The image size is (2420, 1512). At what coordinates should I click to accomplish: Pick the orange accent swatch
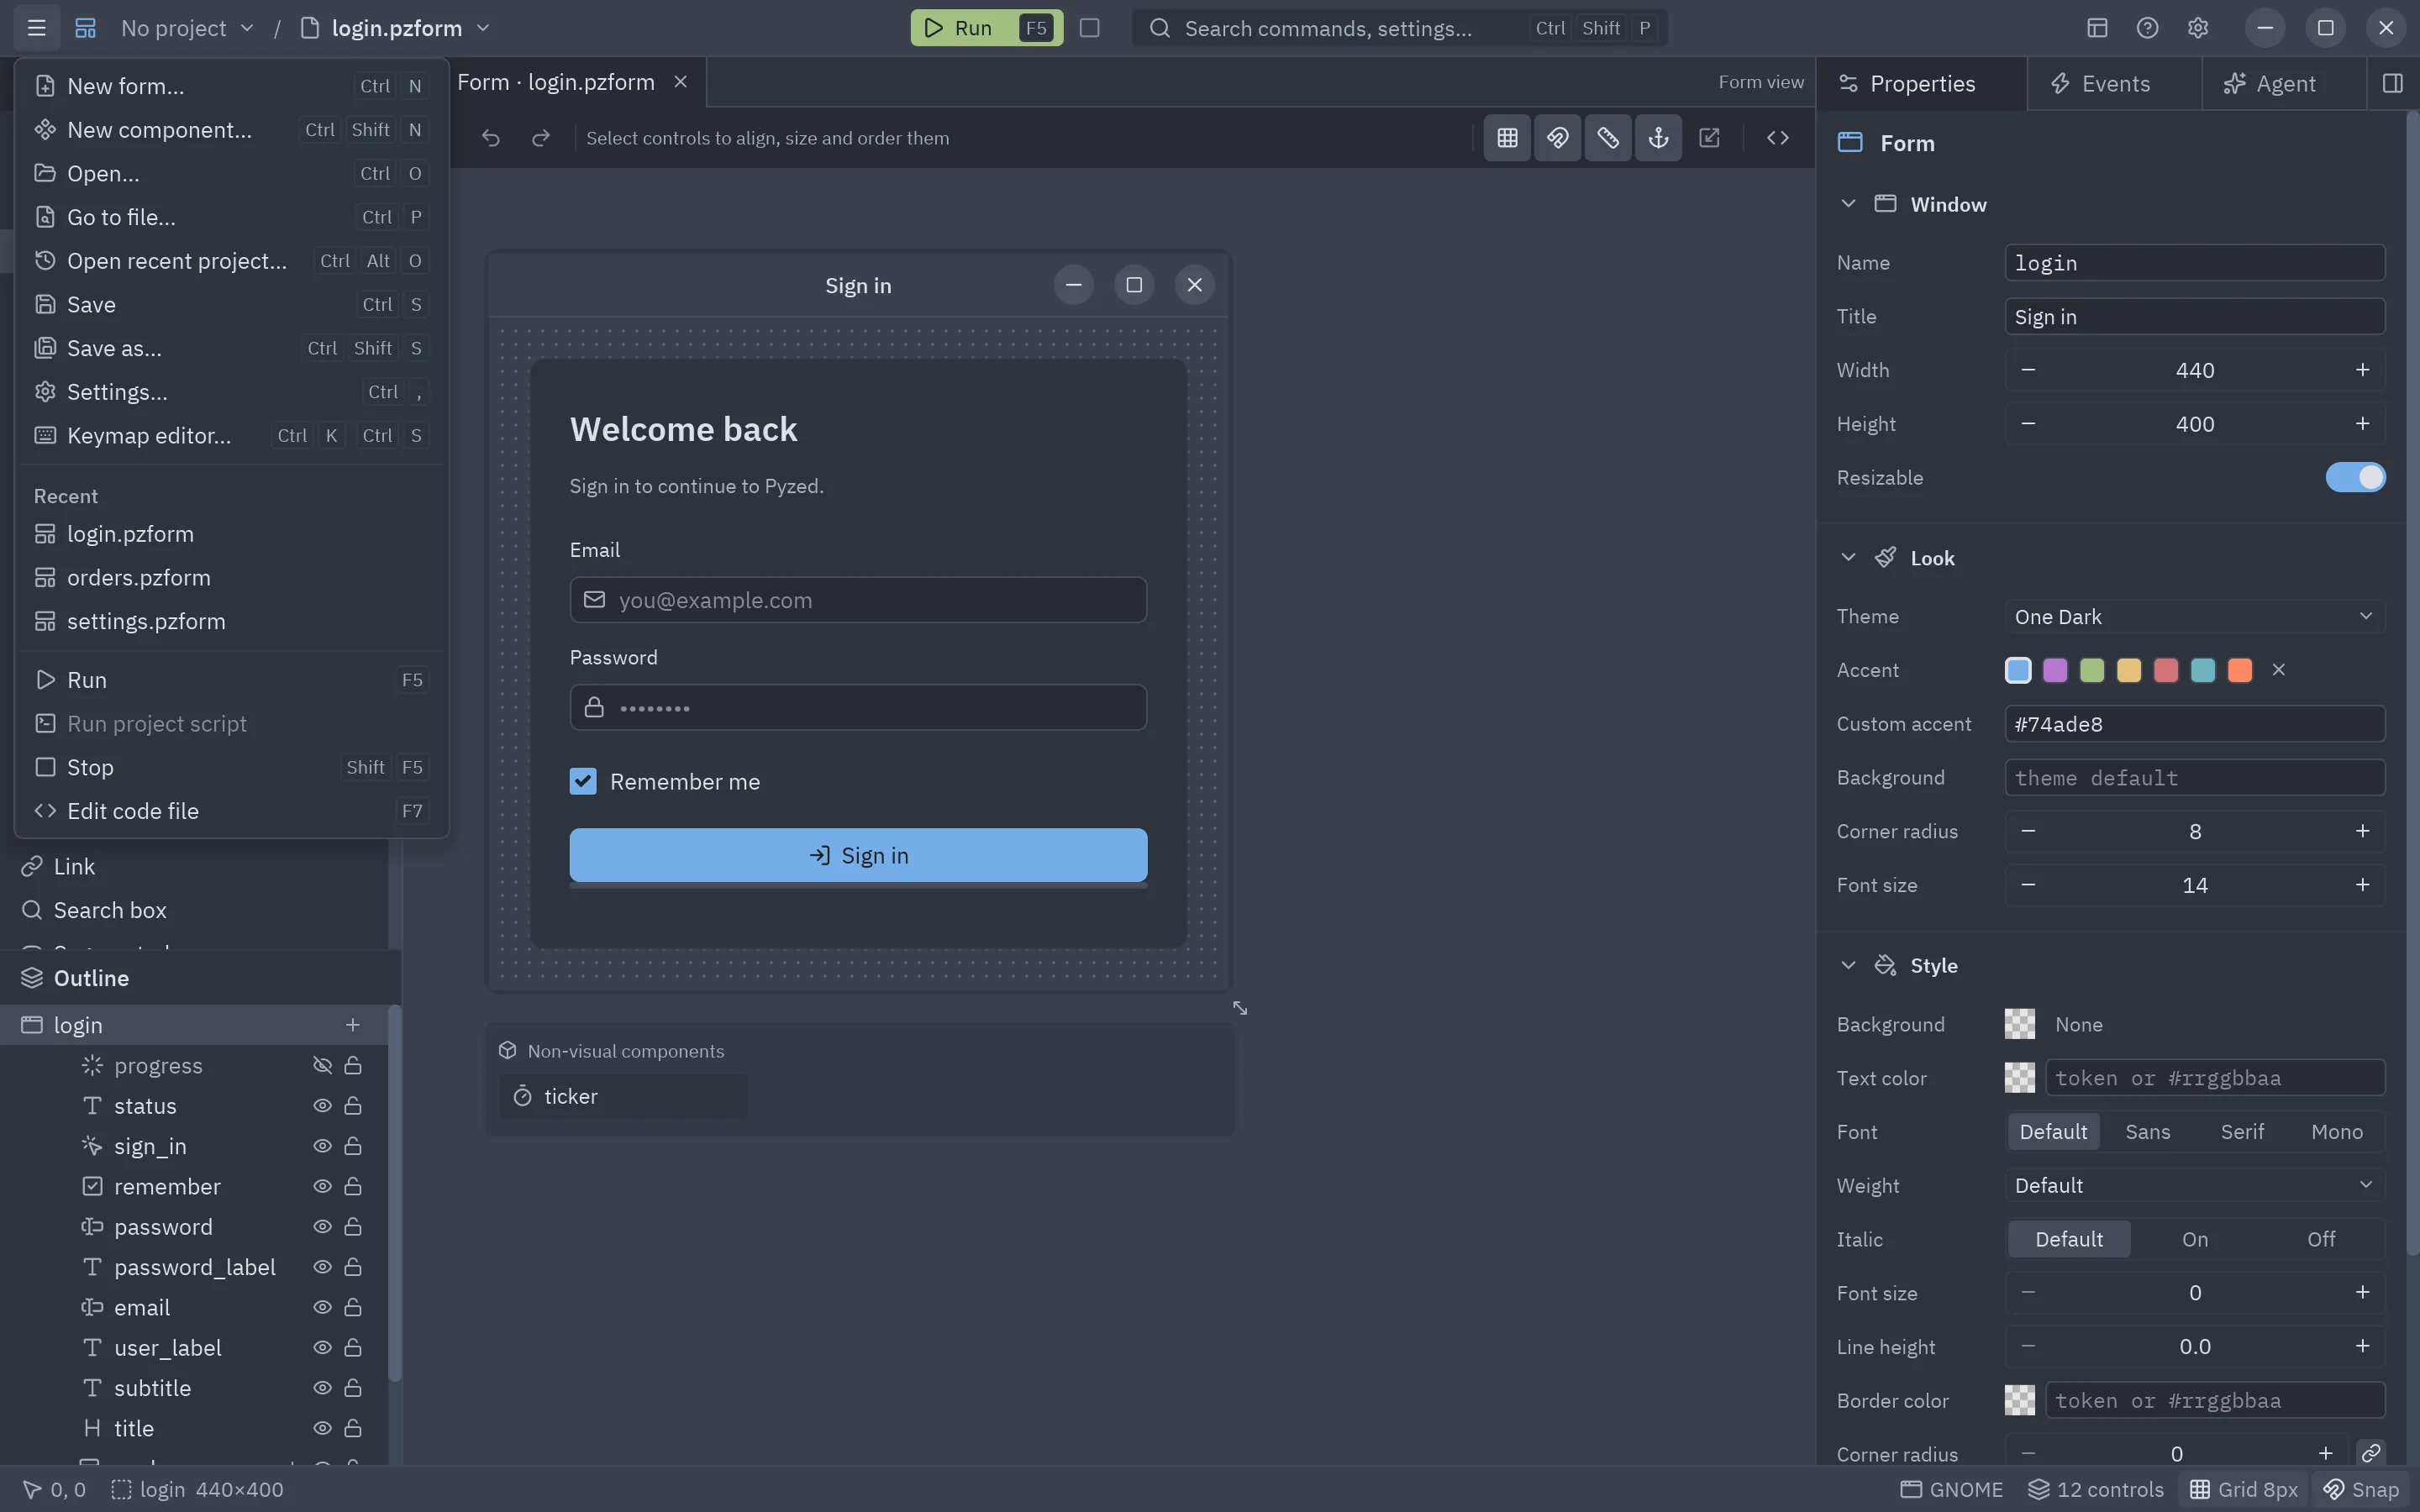pos(2239,670)
